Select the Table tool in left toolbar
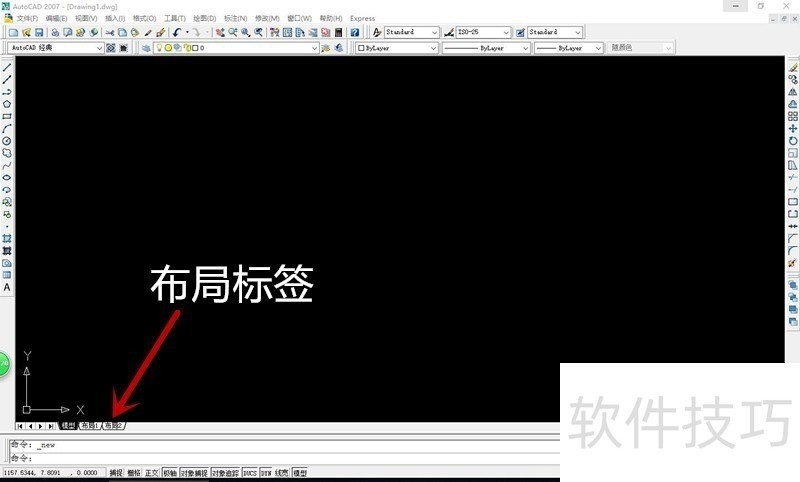 tap(7, 275)
